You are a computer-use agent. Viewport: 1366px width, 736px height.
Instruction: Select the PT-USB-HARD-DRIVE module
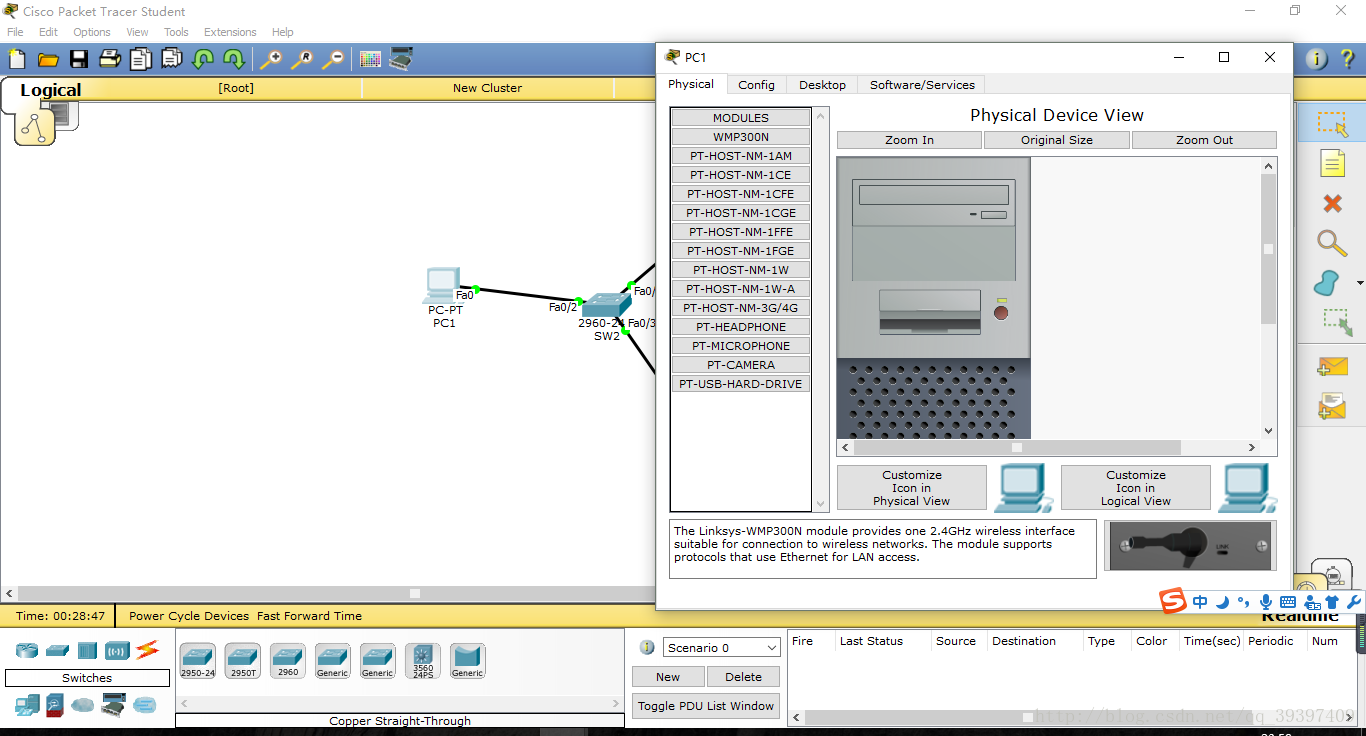[741, 384]
